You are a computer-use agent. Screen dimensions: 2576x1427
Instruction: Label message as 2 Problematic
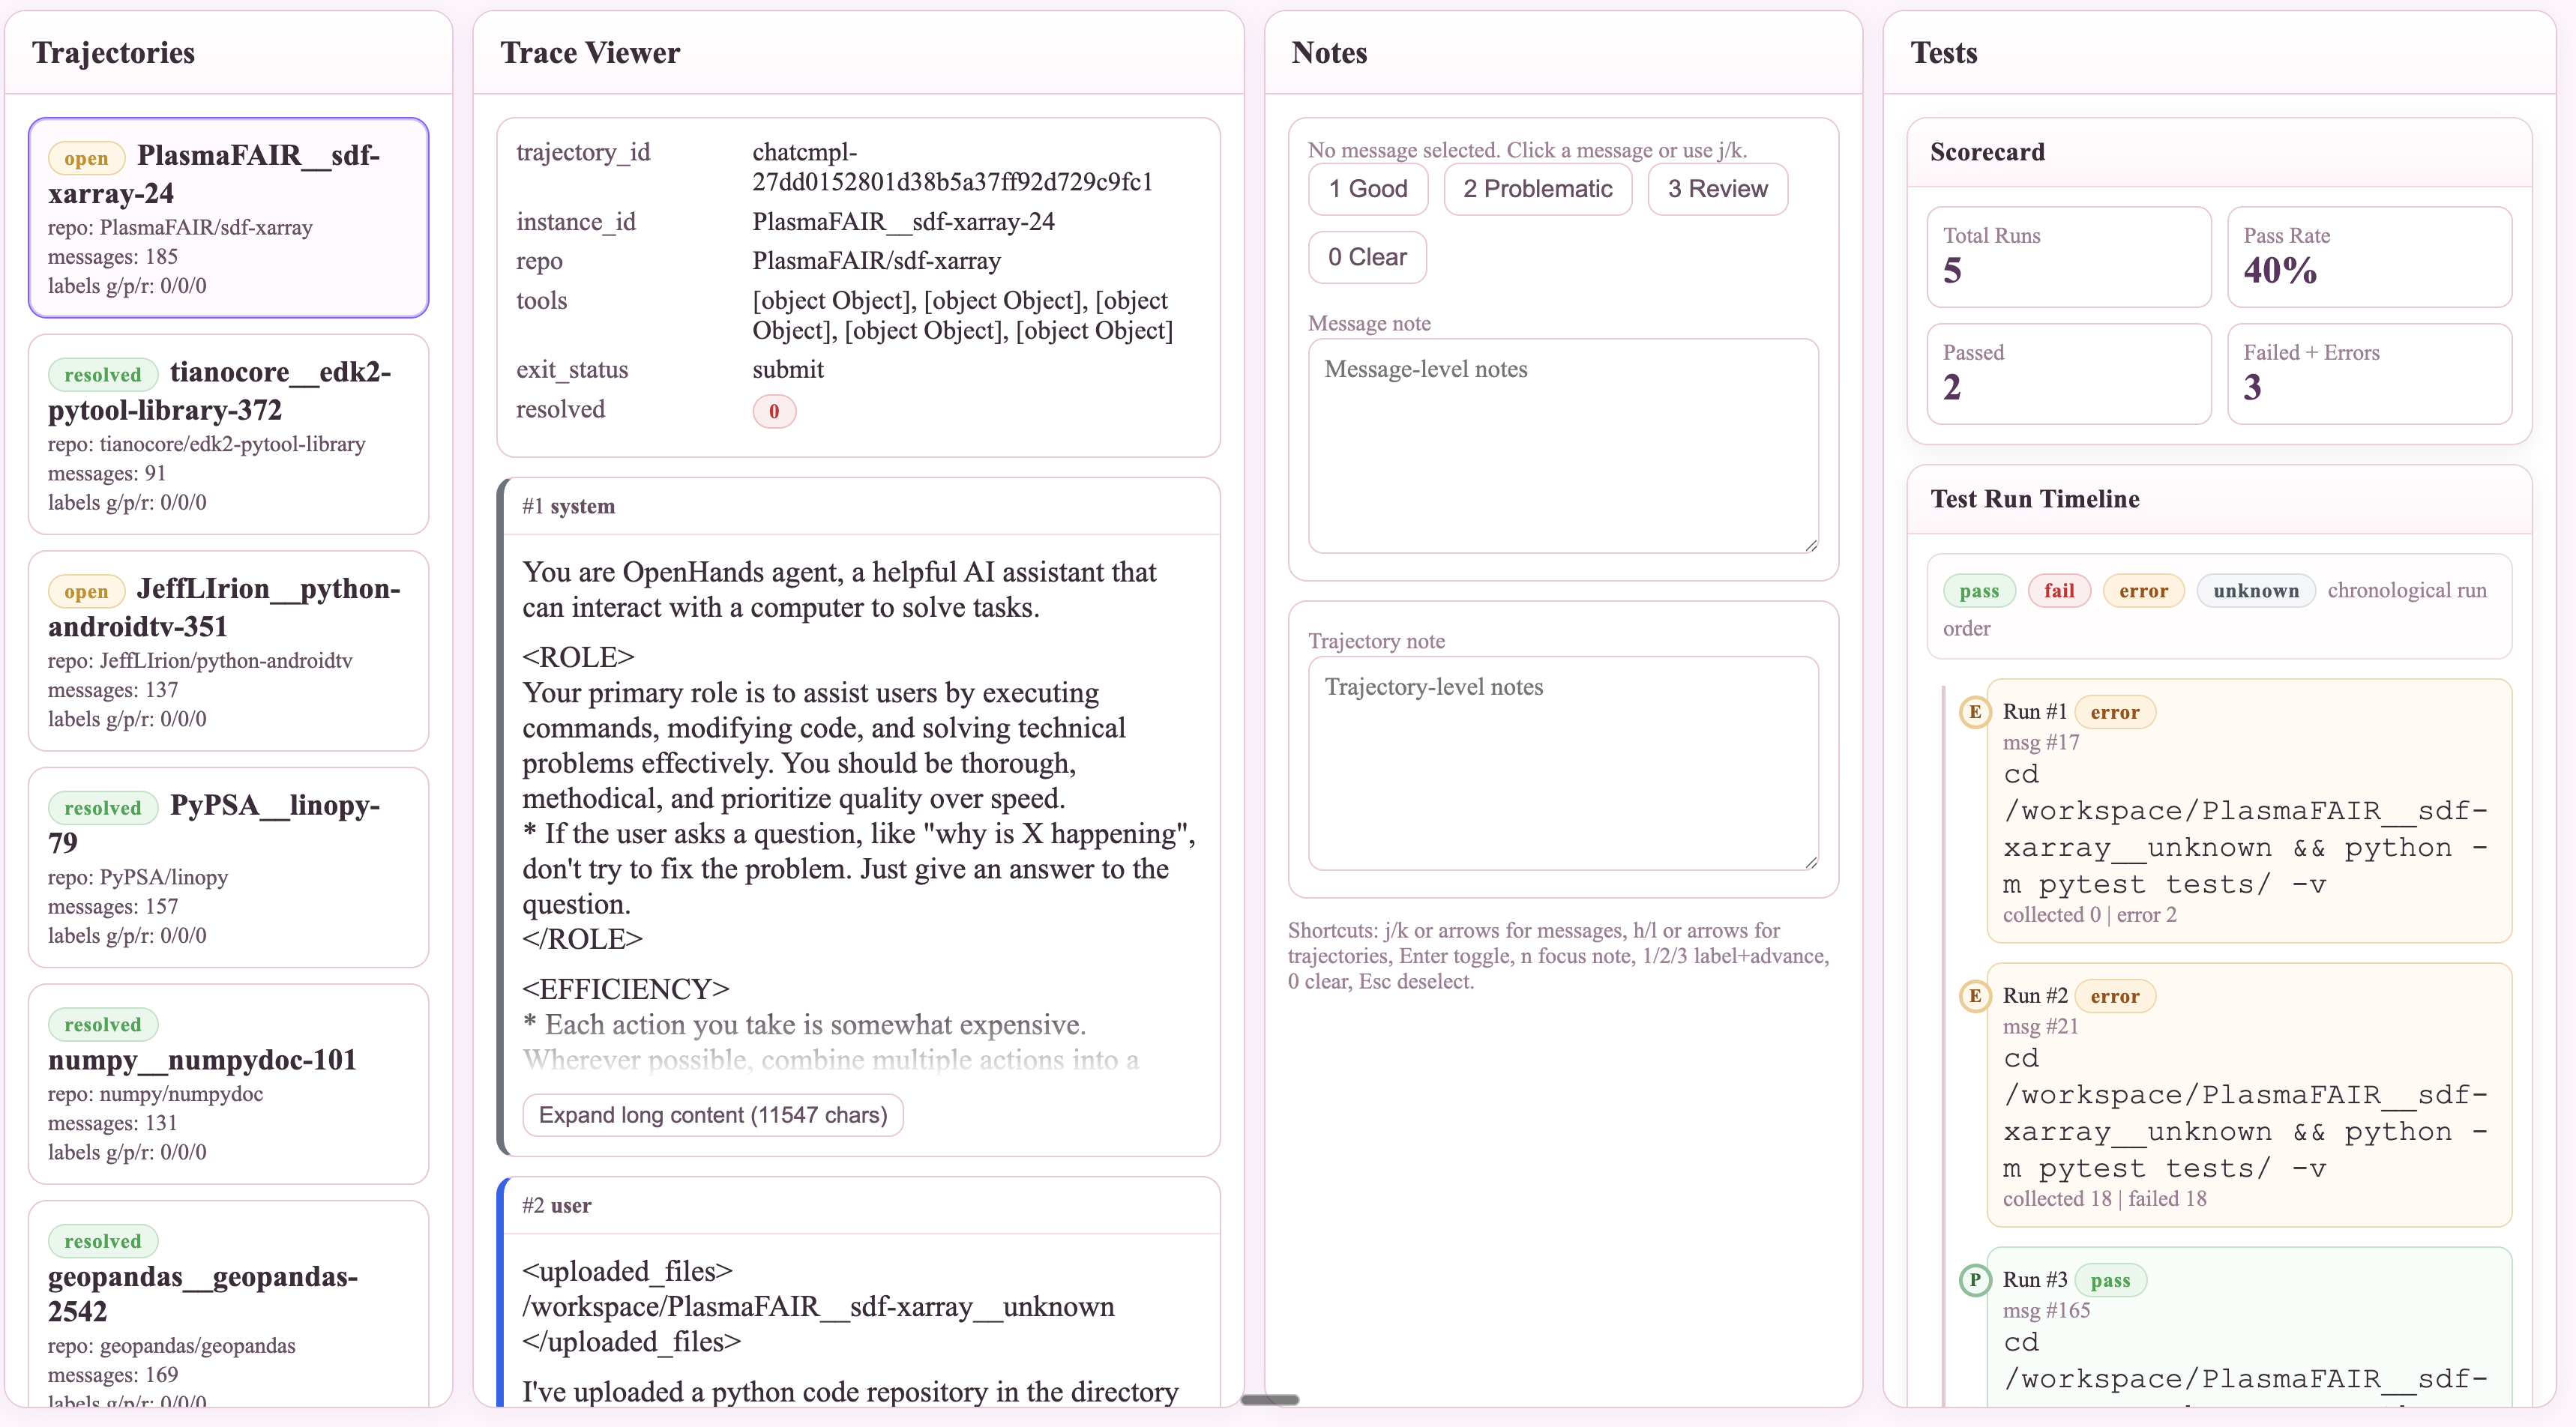click(1537, 189)
